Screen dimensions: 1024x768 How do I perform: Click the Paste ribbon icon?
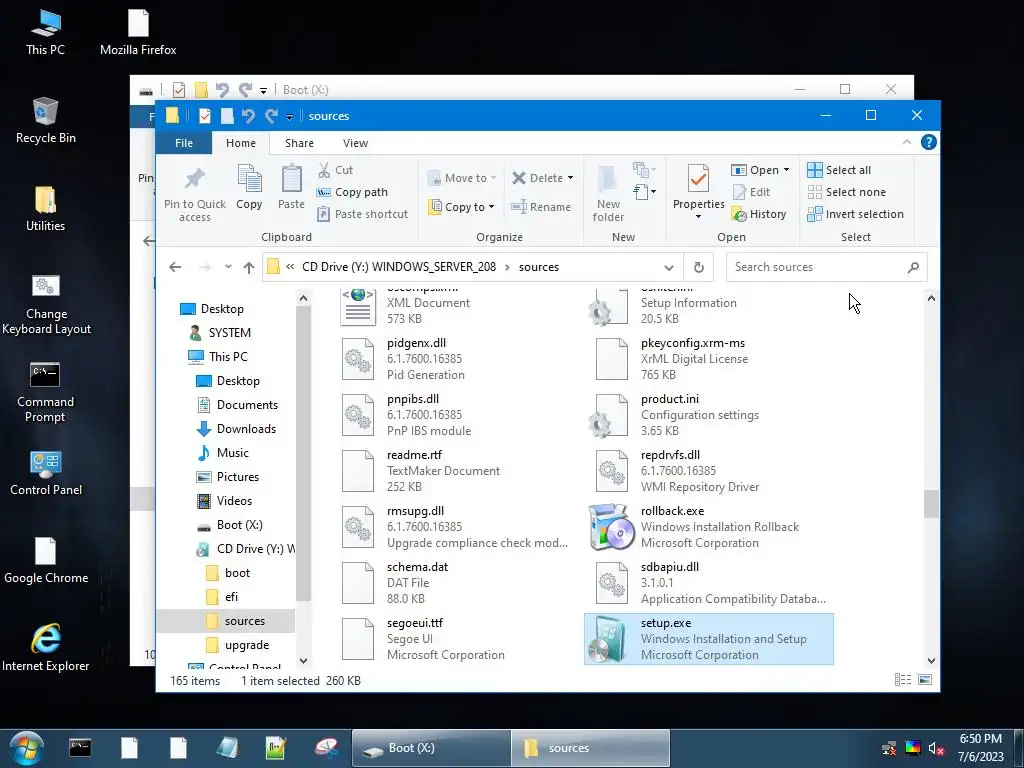pyautogui.click(x=291, y=179)
